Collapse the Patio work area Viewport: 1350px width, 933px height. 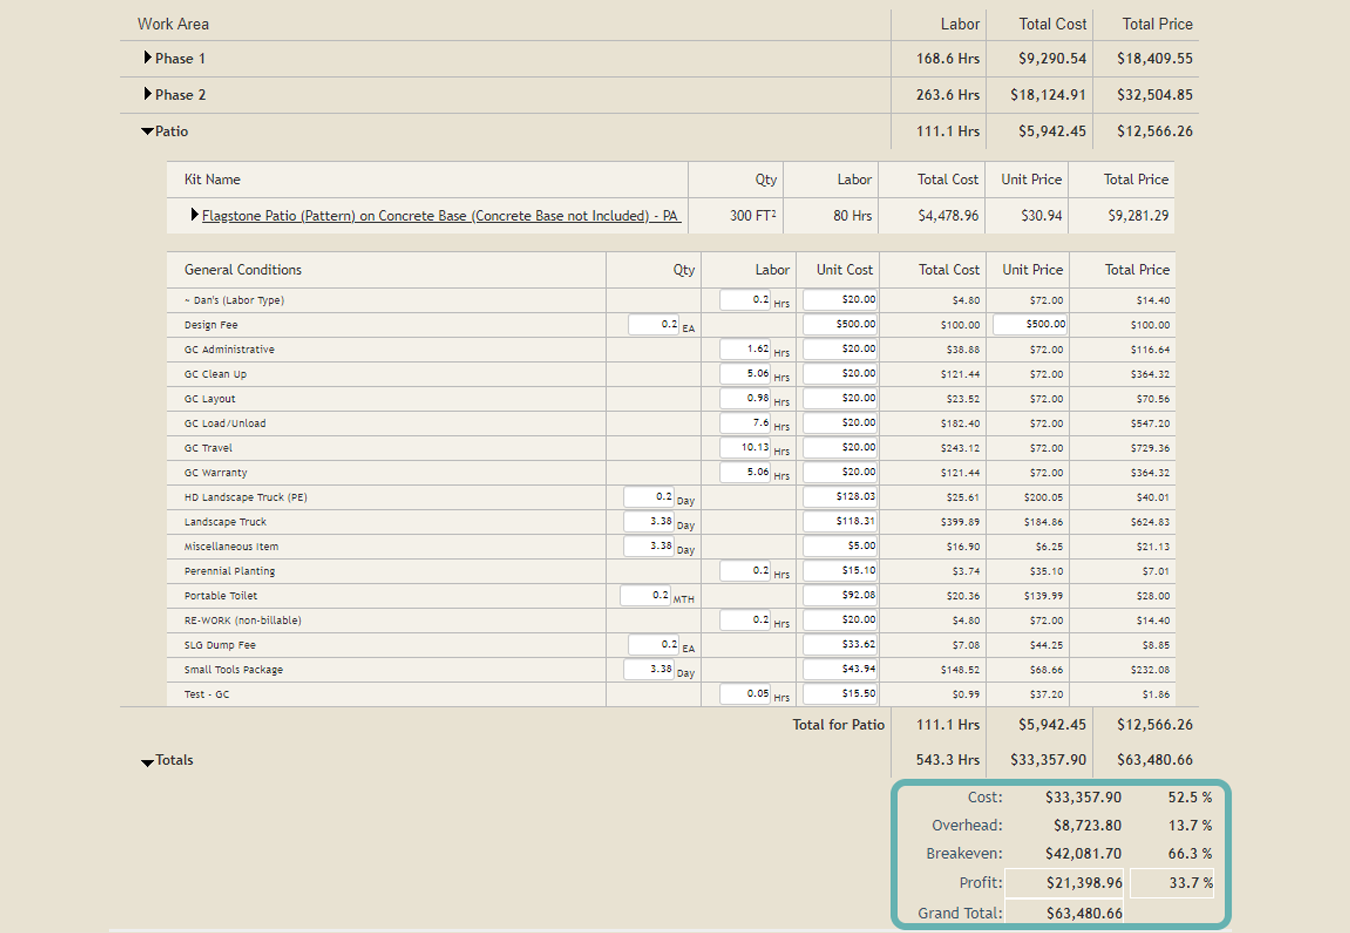[x=148, y=131]
